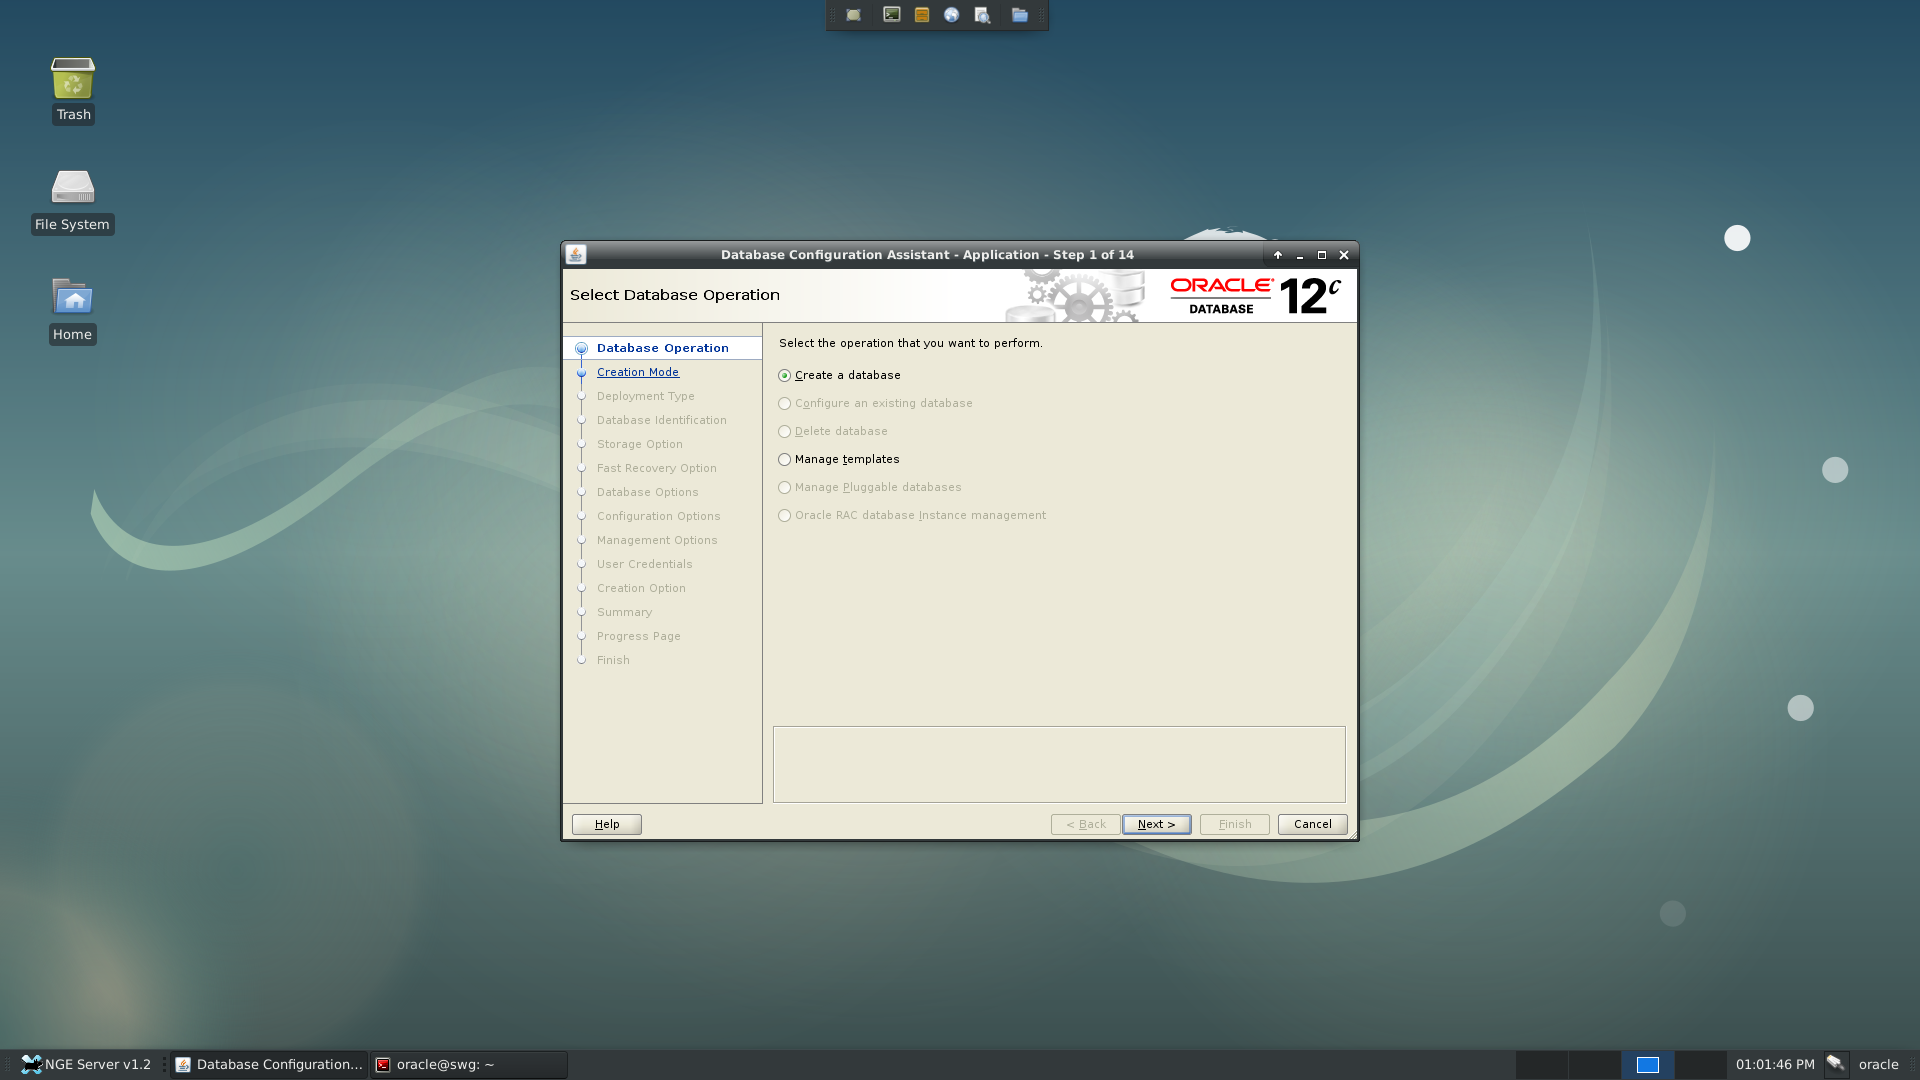
Task: Go to the Creation Mode step link
Action: coord(637,372)
